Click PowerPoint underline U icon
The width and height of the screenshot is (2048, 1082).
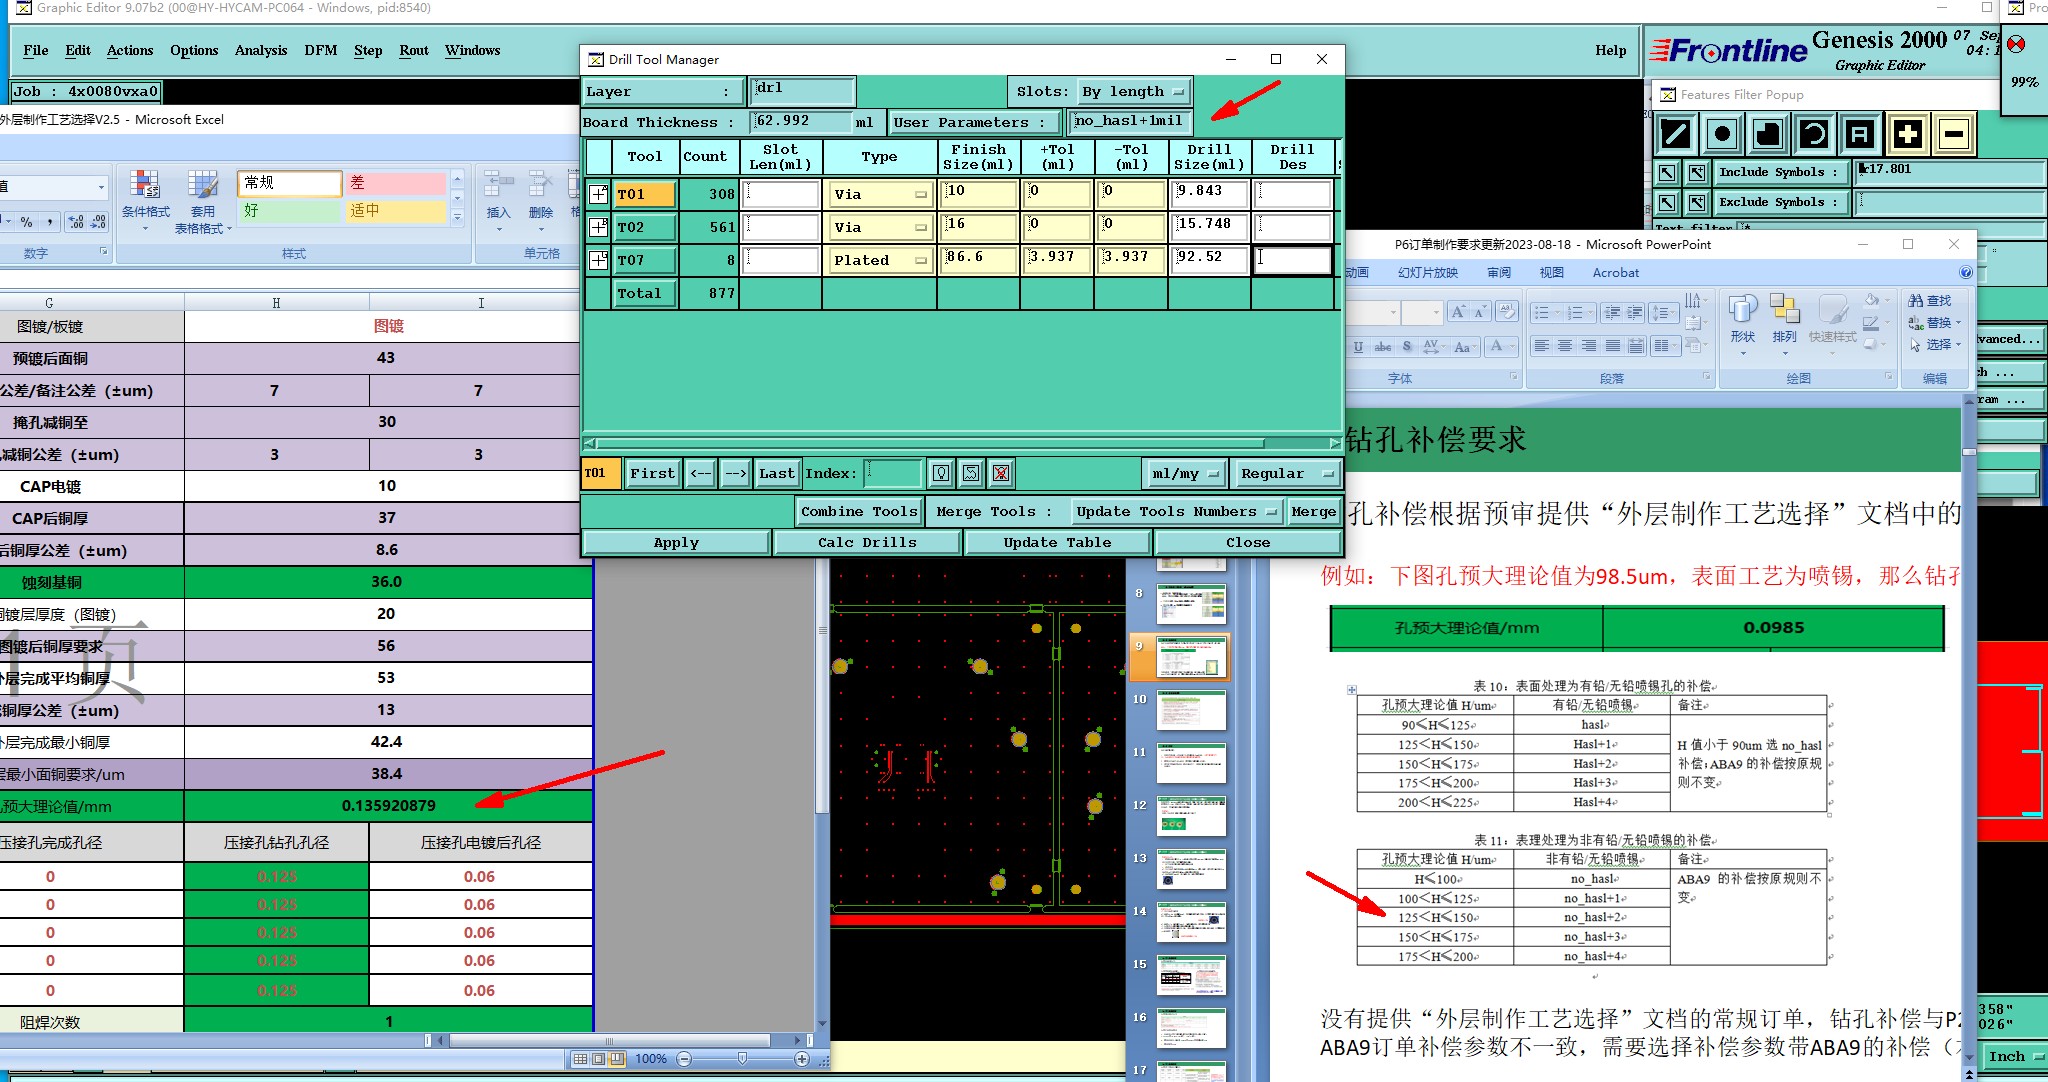[1358, 347]
